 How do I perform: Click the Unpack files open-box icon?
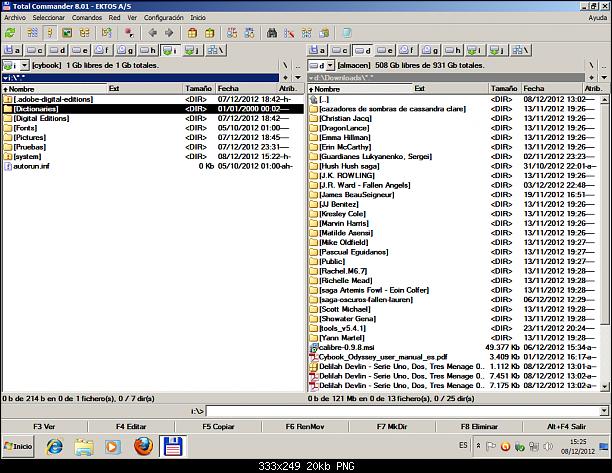click(x=210, y=33)
